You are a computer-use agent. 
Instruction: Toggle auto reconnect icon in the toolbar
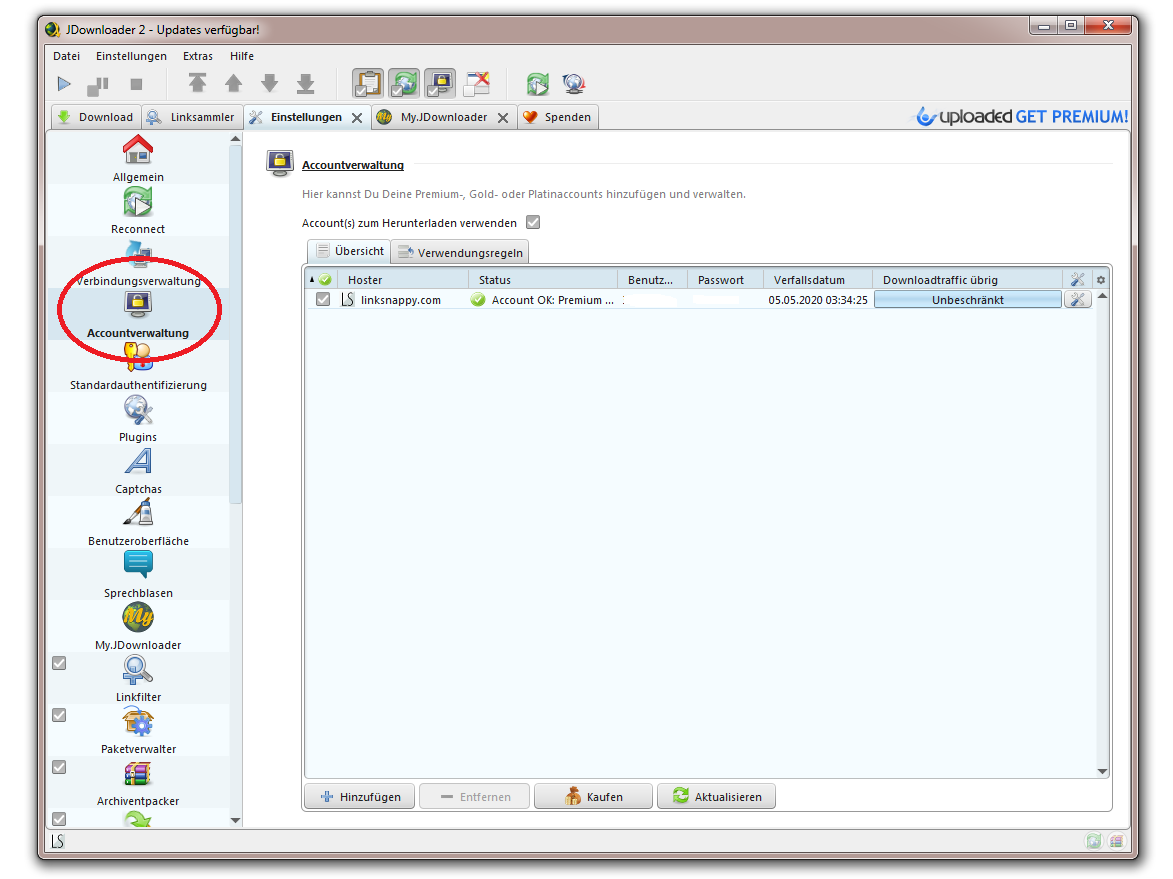pos(404,83)
